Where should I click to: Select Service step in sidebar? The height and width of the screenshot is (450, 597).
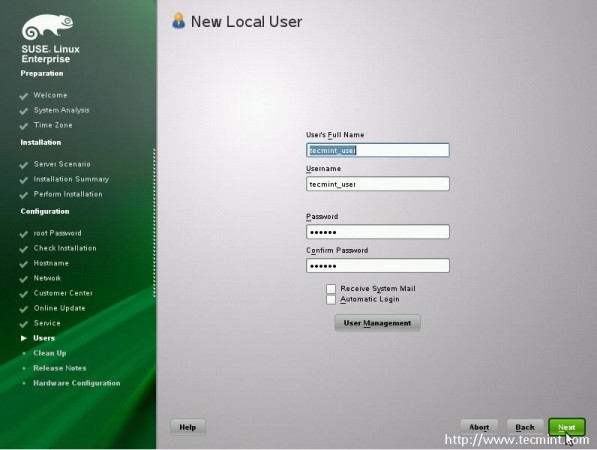pos(47,323)
